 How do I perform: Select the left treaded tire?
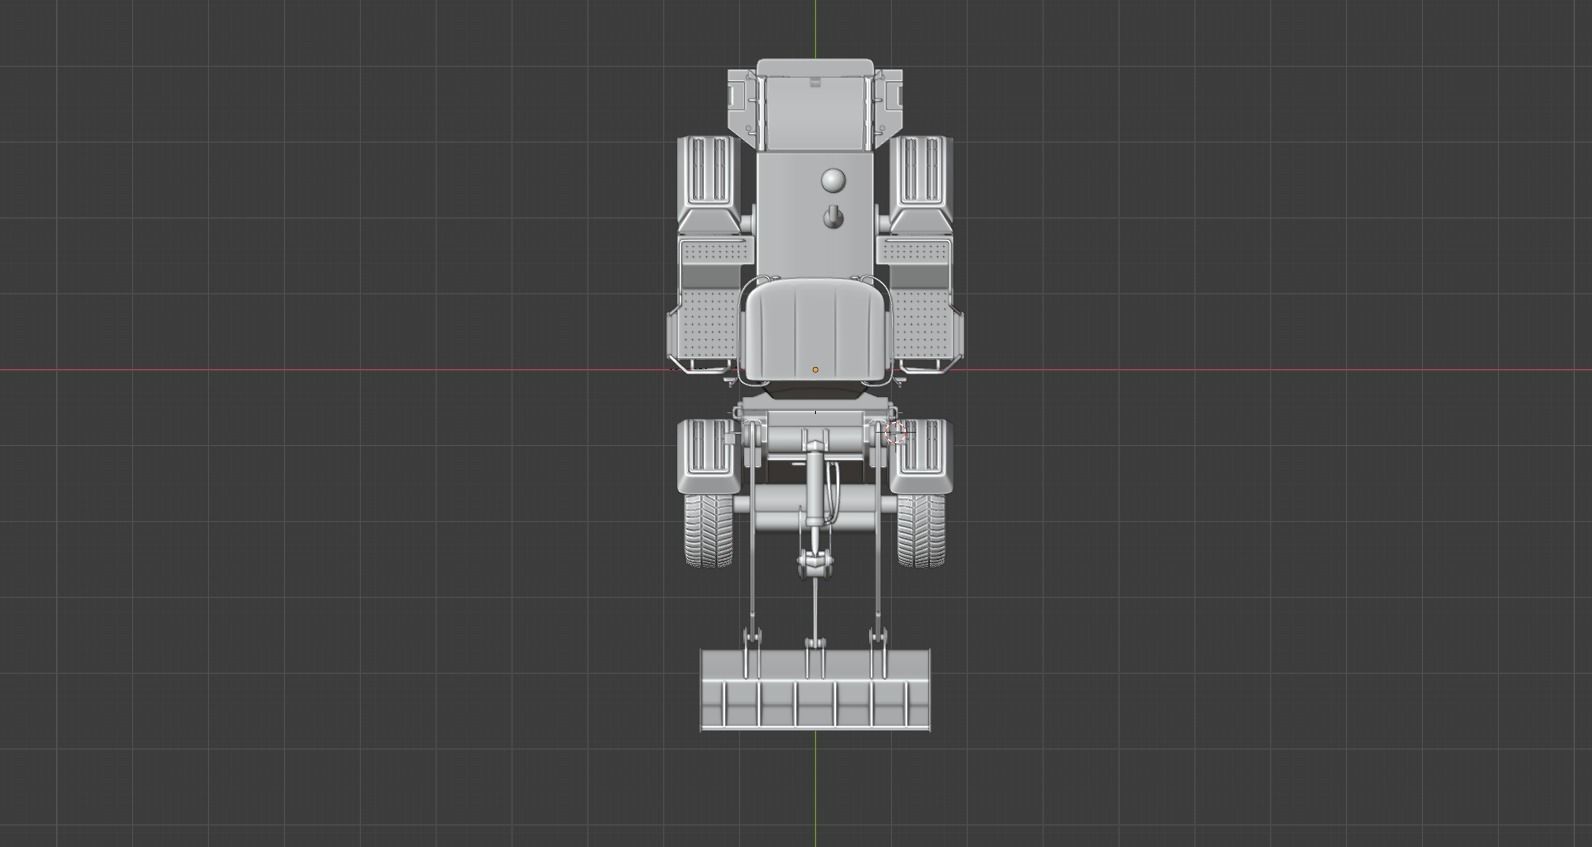coord(709,530)
